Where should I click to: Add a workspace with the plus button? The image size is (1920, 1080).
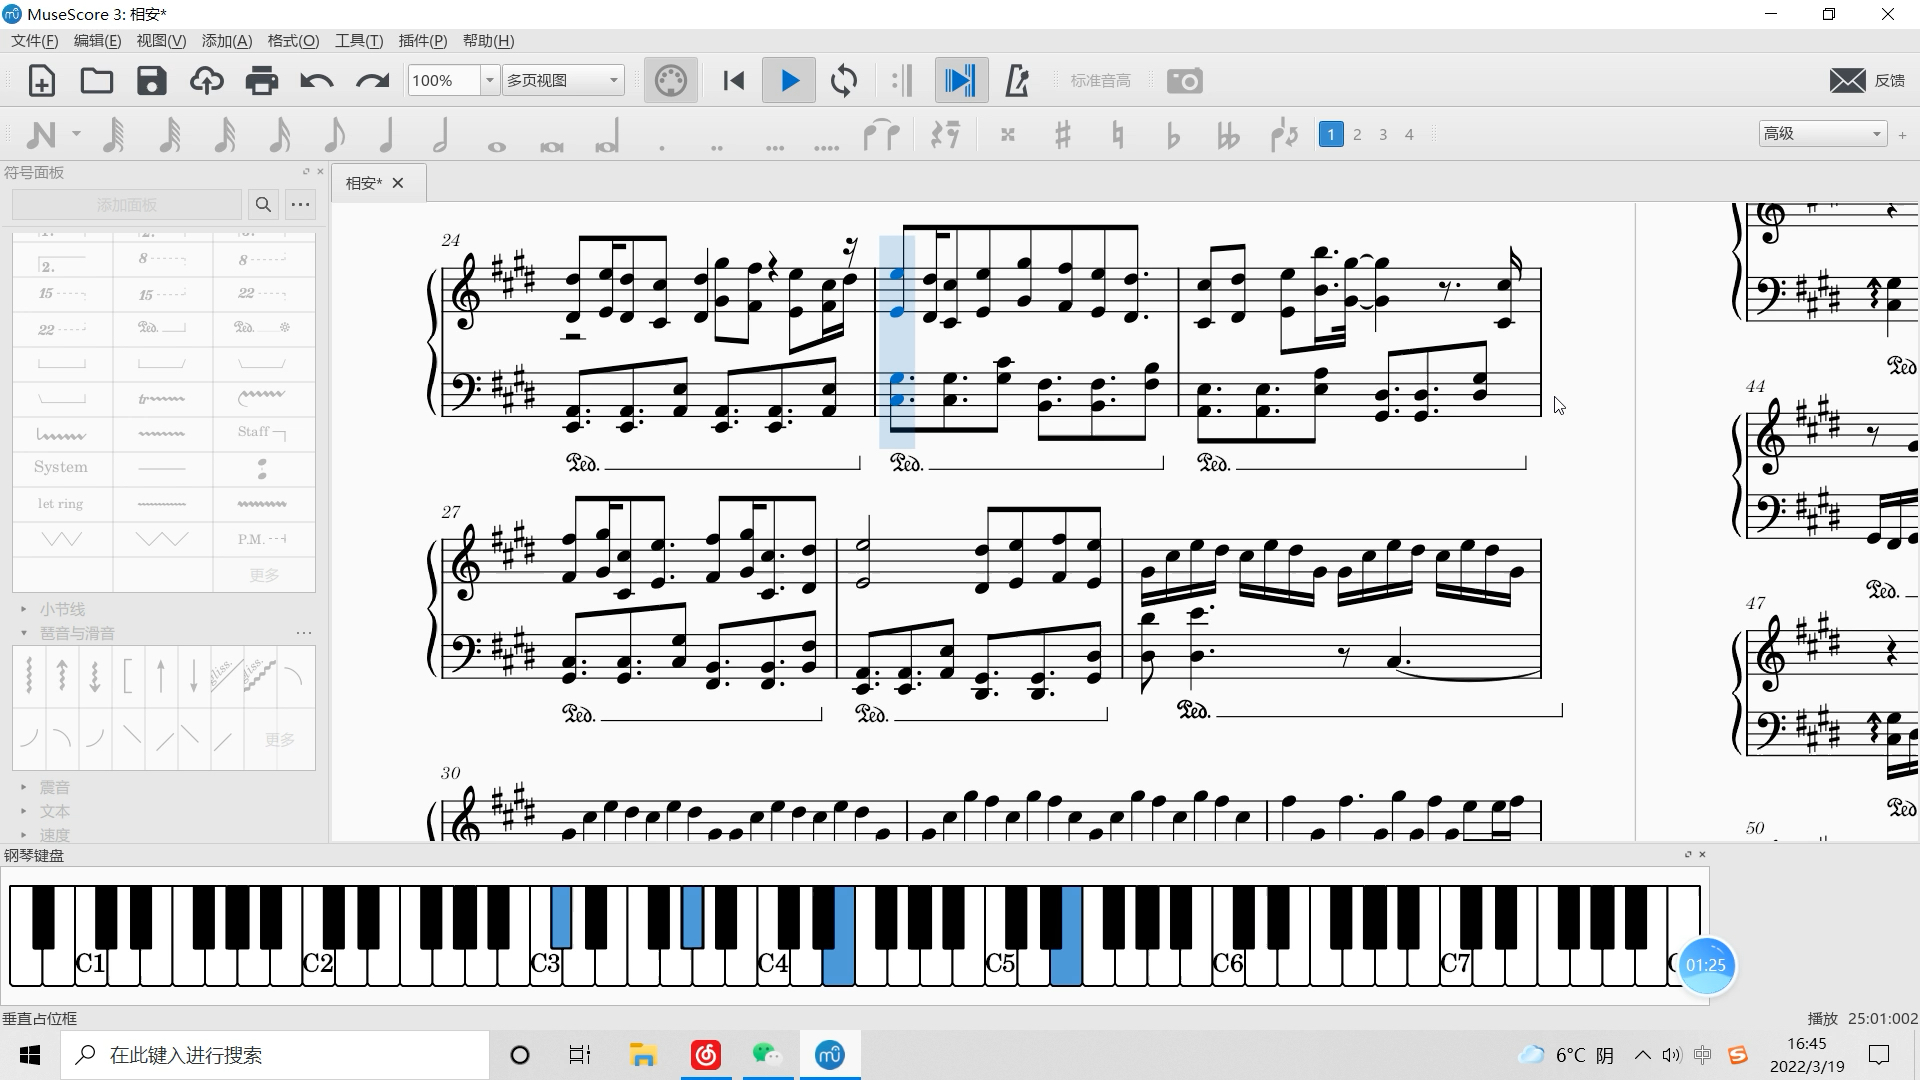pos(1903,134)
